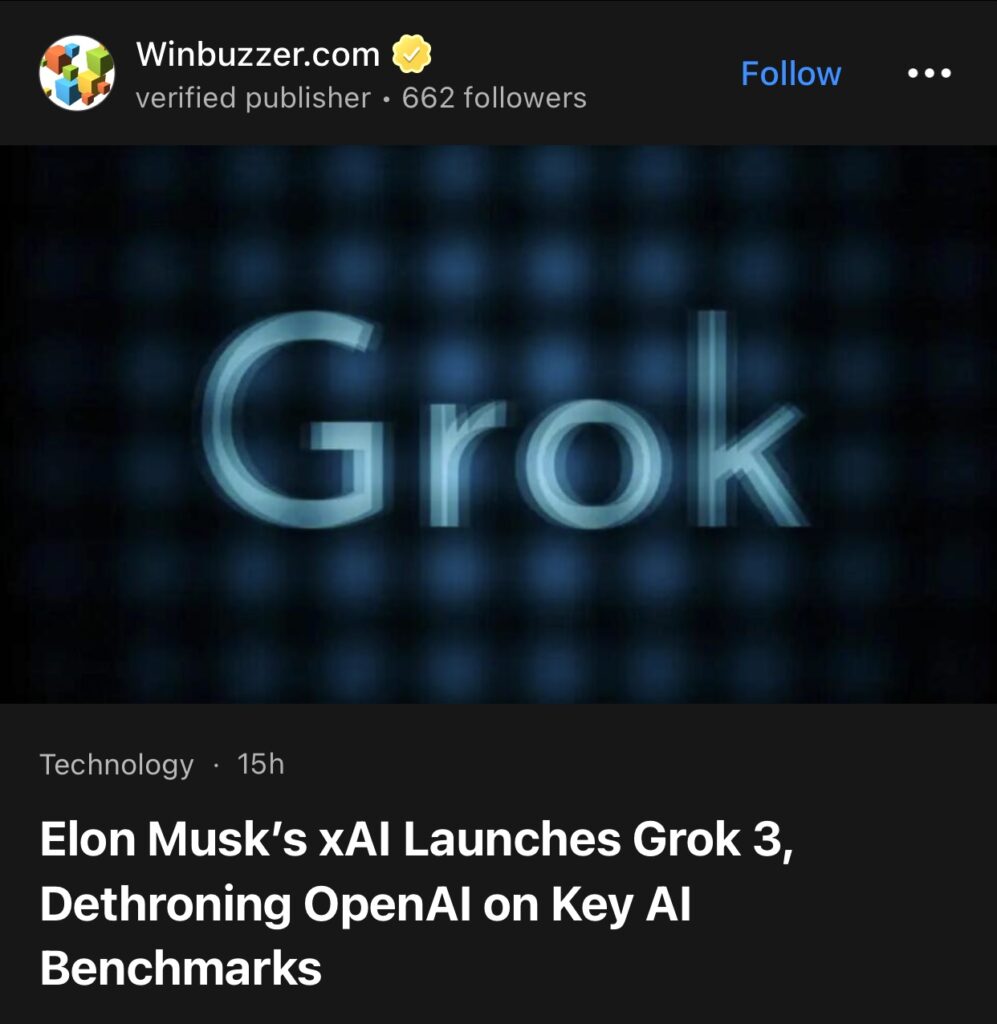The image size is (997, 1024).
Task: Open the Winbuzzer colorful cubes avatar
Action: coord(77,72)
